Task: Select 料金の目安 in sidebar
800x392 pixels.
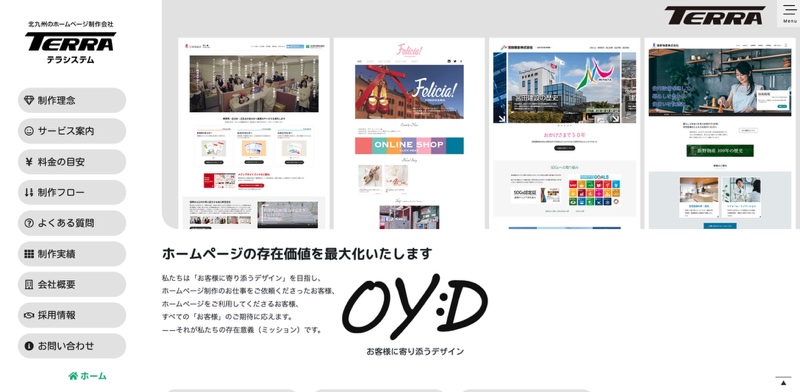Action: 72,162
